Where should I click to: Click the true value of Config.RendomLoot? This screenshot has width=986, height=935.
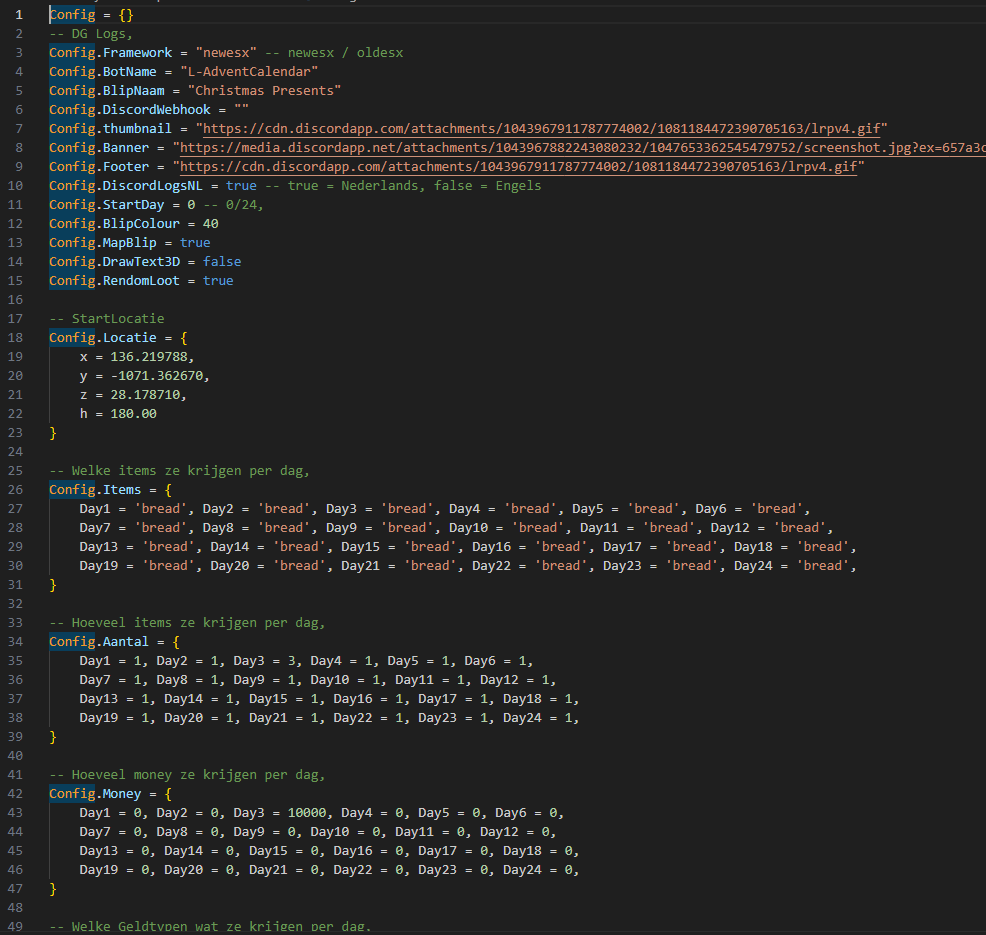pos(218,280)
